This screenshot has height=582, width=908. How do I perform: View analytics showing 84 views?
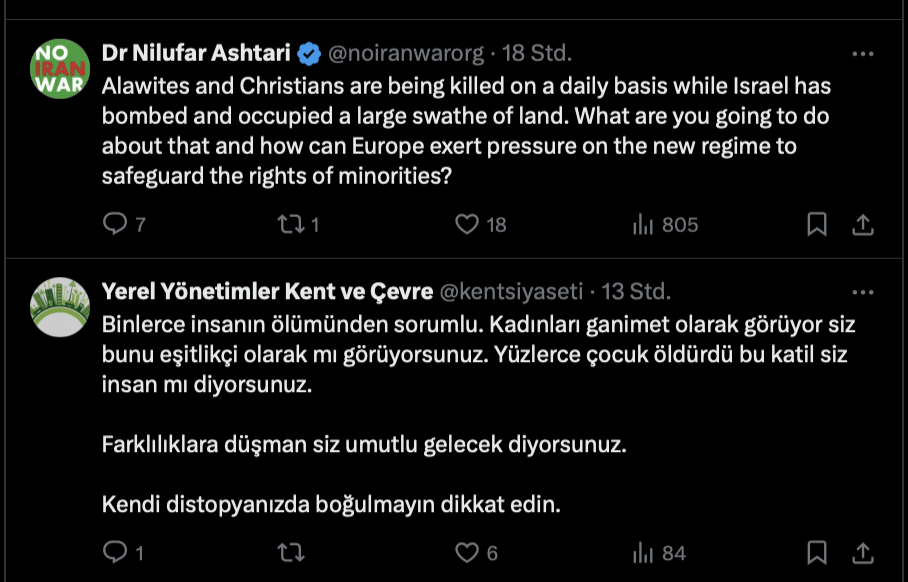click(643, 552)
